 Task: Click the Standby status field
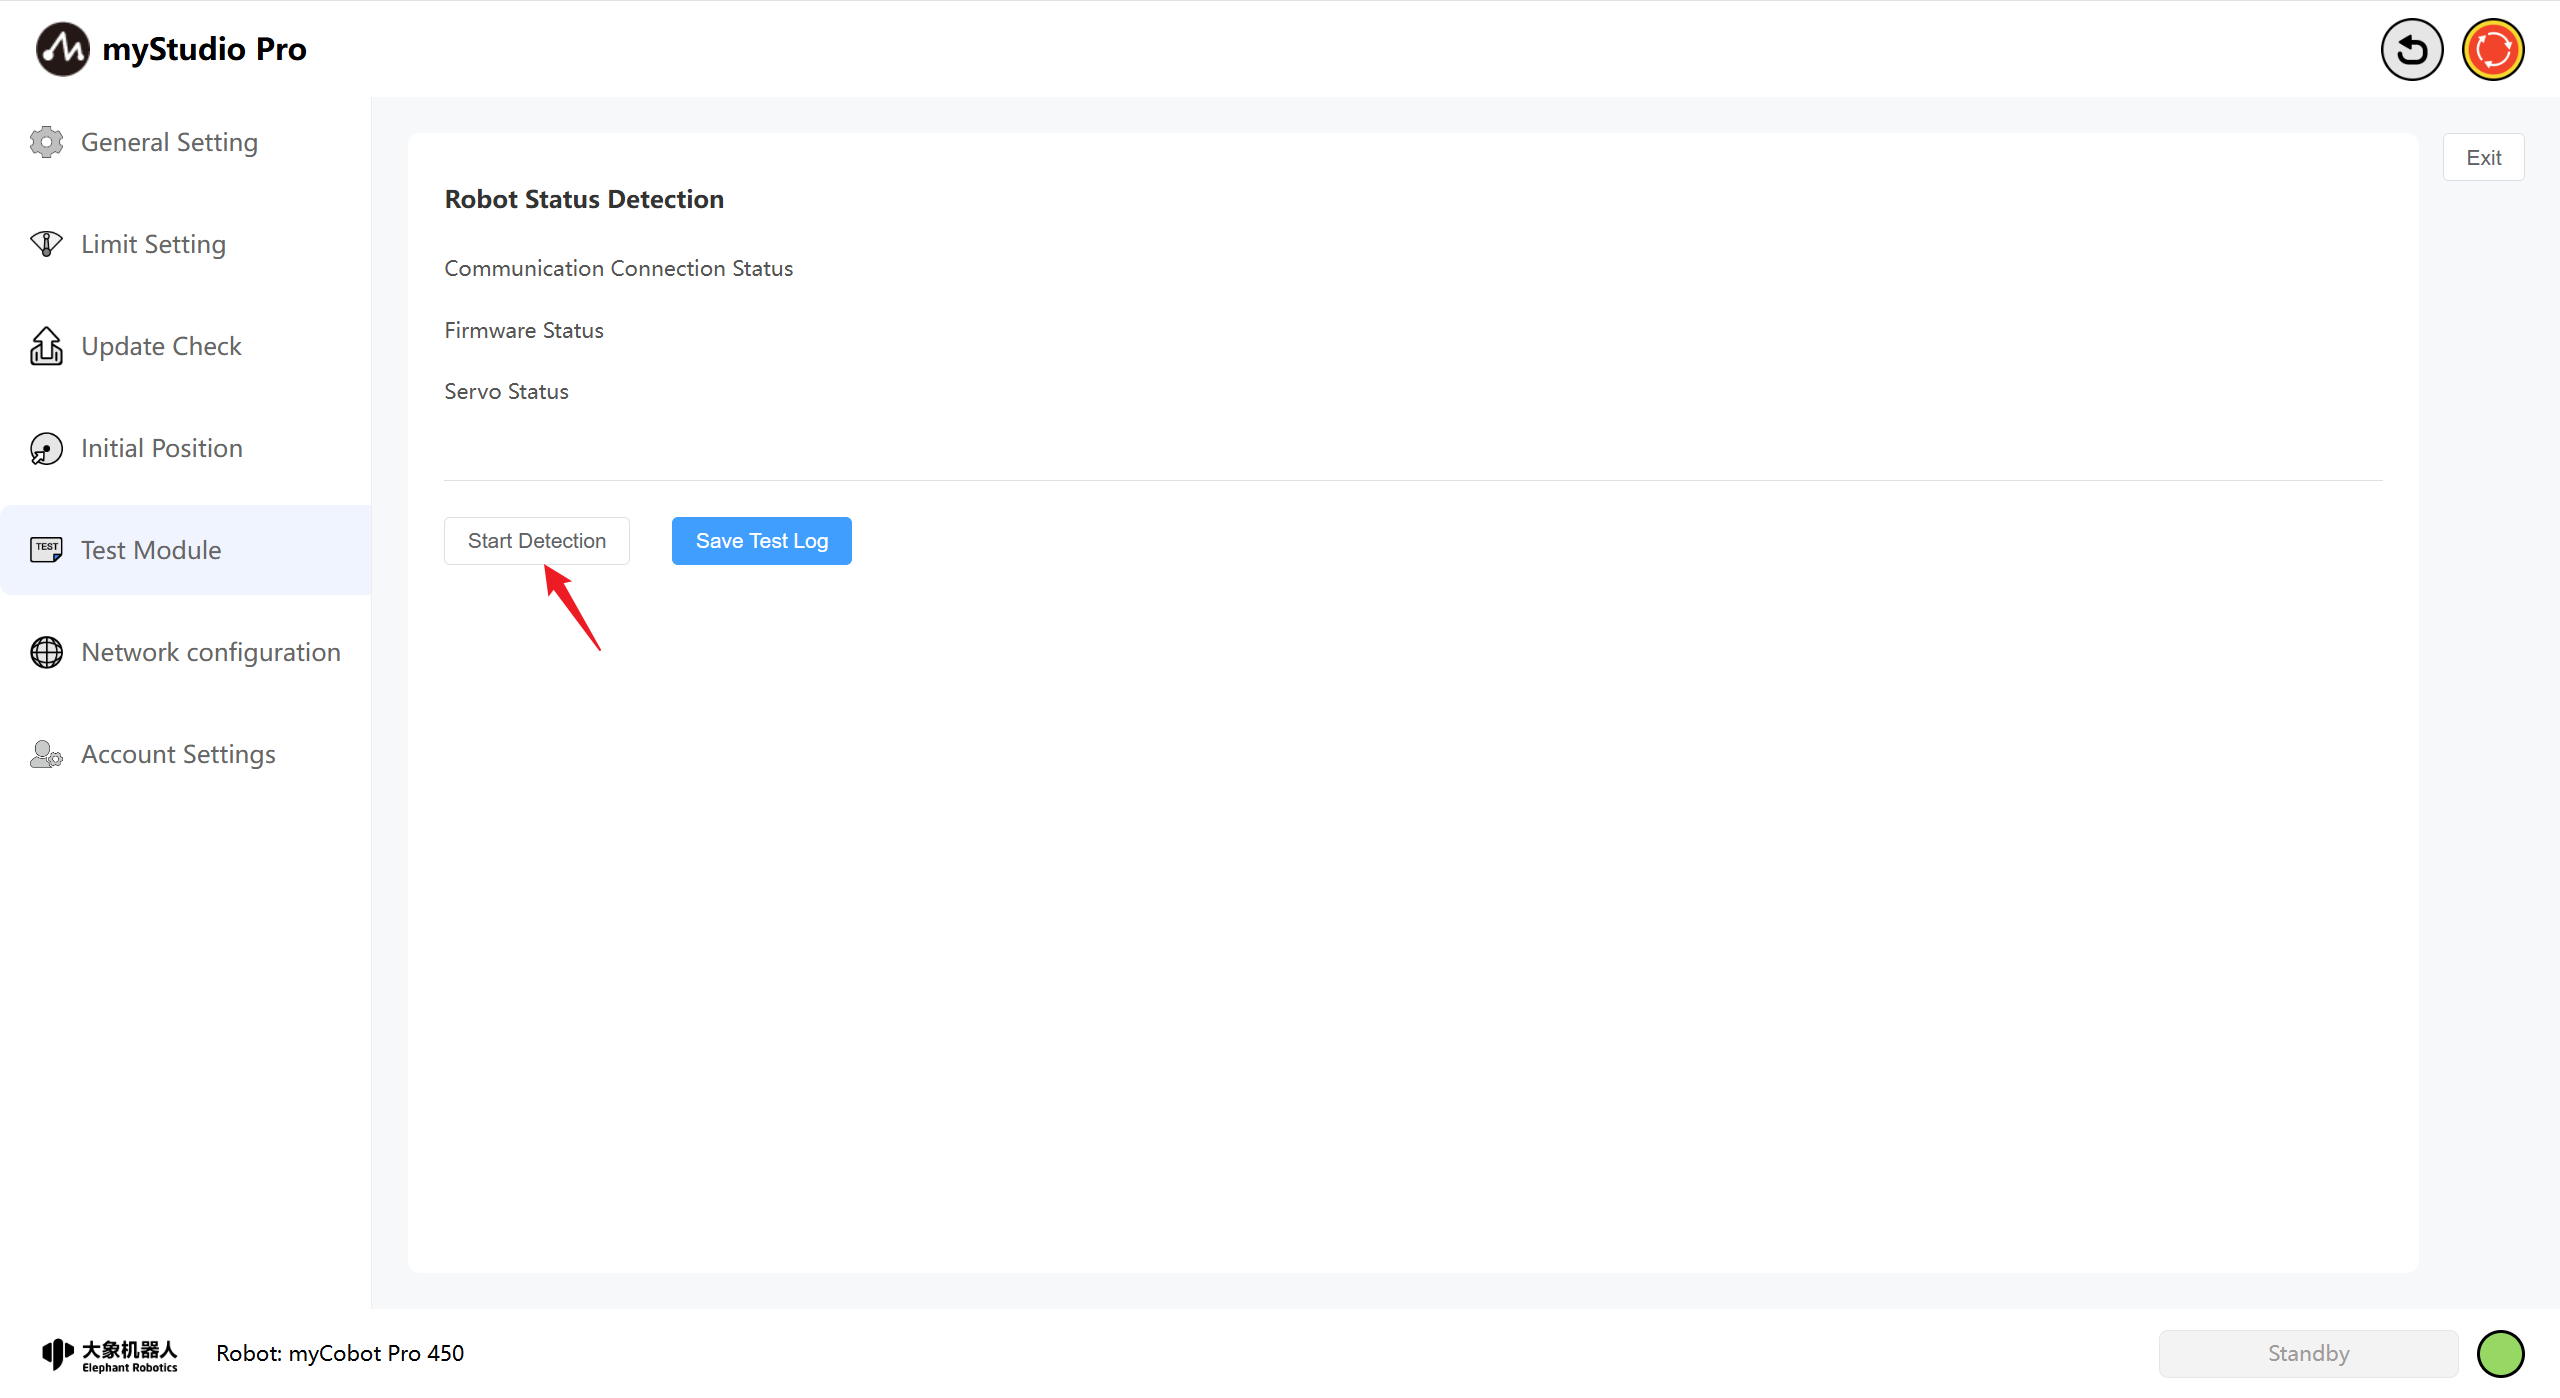coord(2308,1353)
